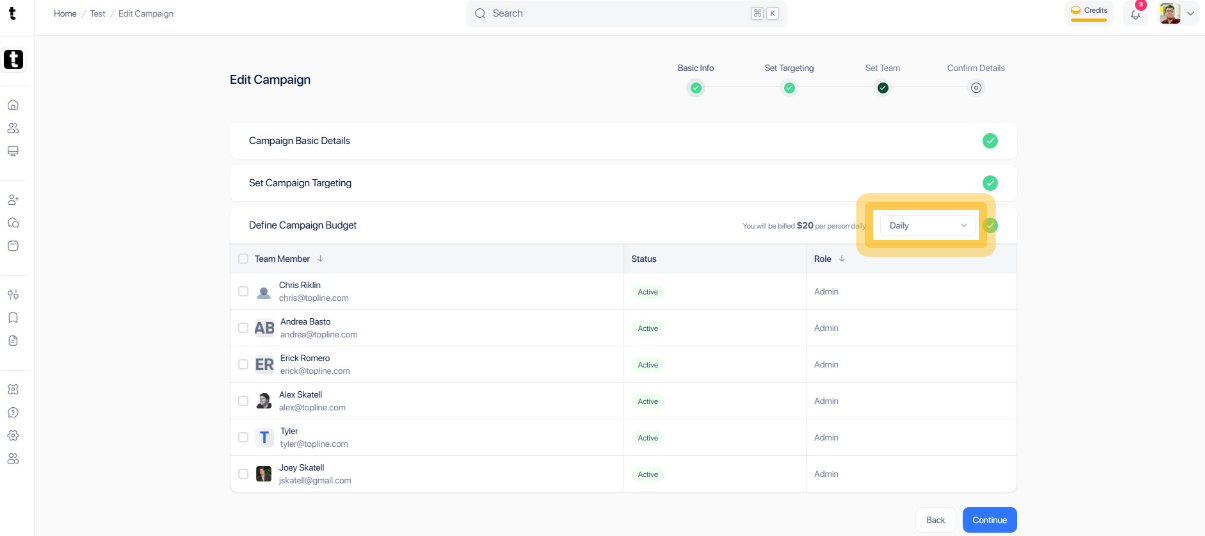Click Alex Skatell's avatar photo
The image size is (1205, 536).
[264, 401]
